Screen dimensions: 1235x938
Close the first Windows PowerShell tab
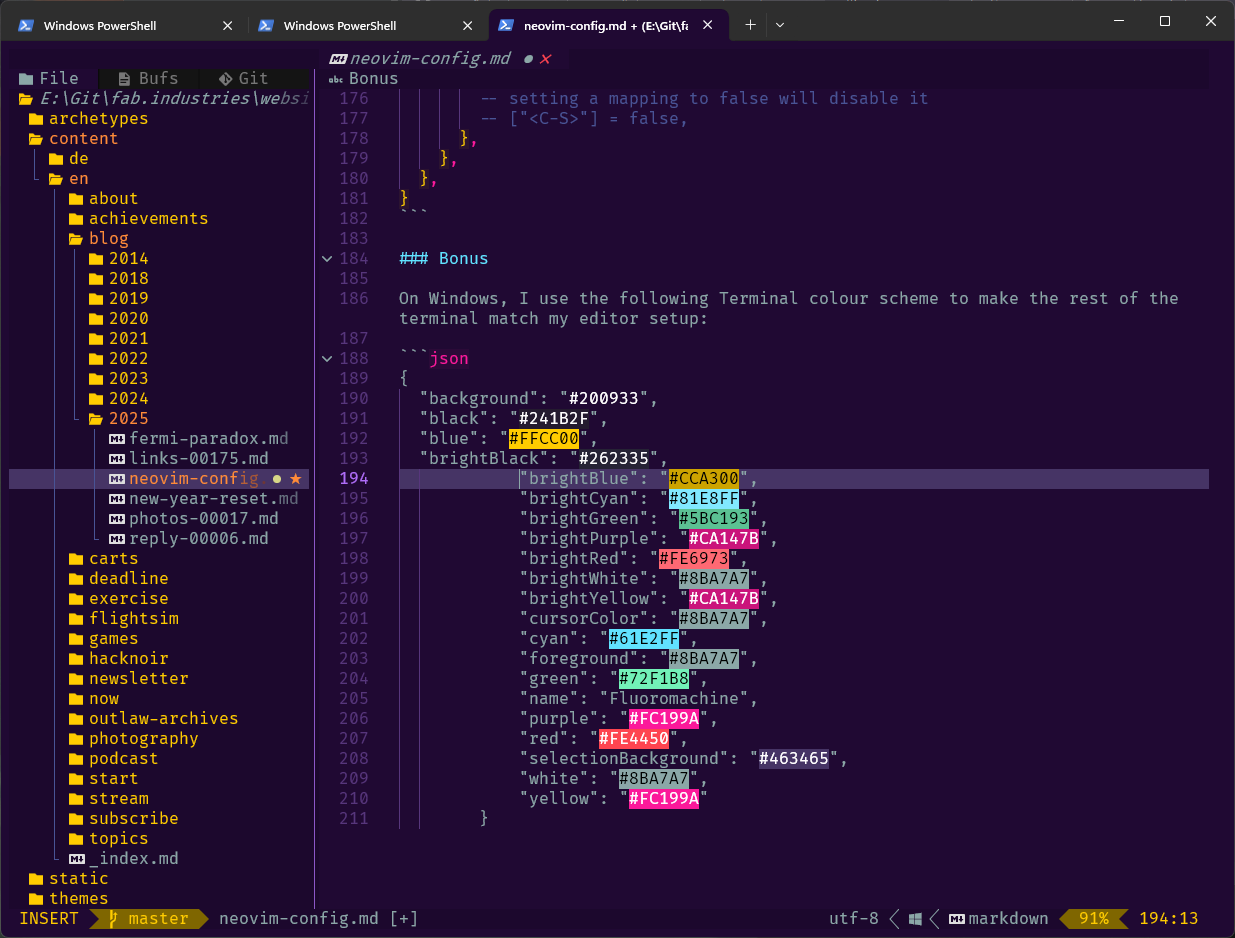click(227, 26)
